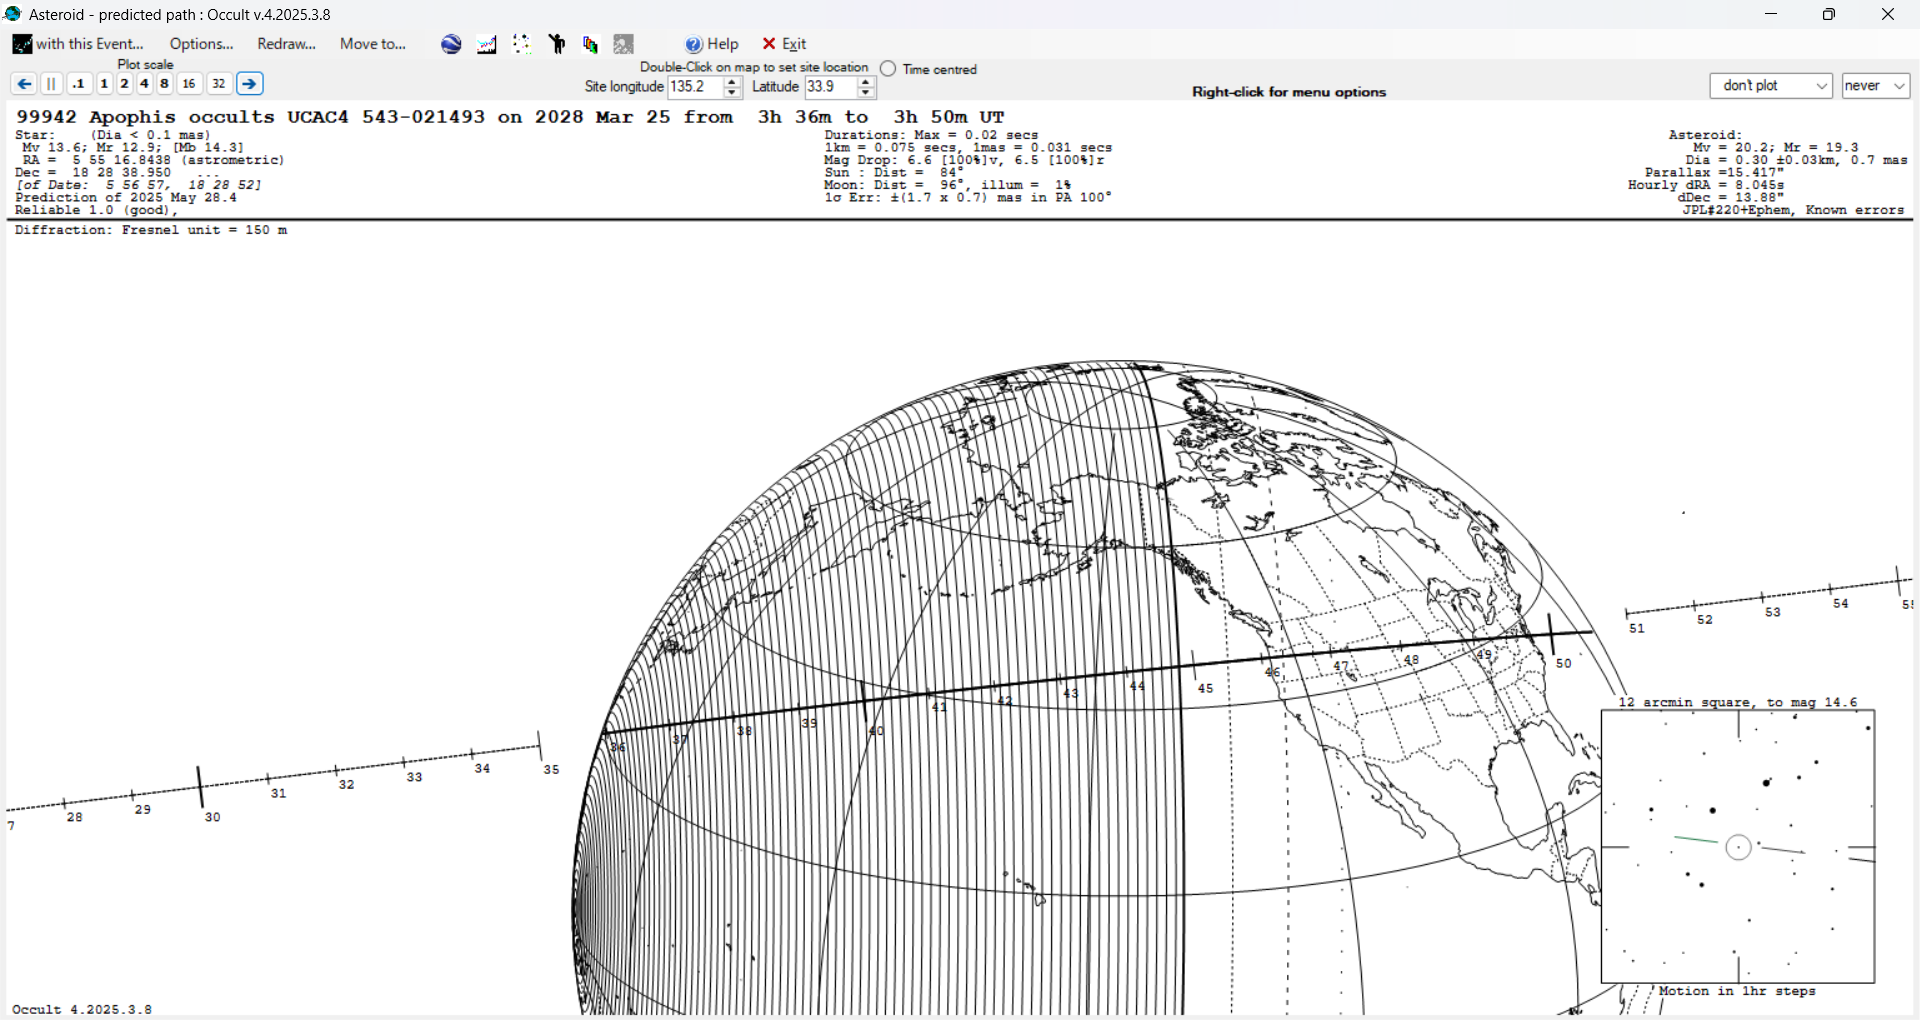
Task: Set plot scale to 4
Action: (x=144, y=84)
